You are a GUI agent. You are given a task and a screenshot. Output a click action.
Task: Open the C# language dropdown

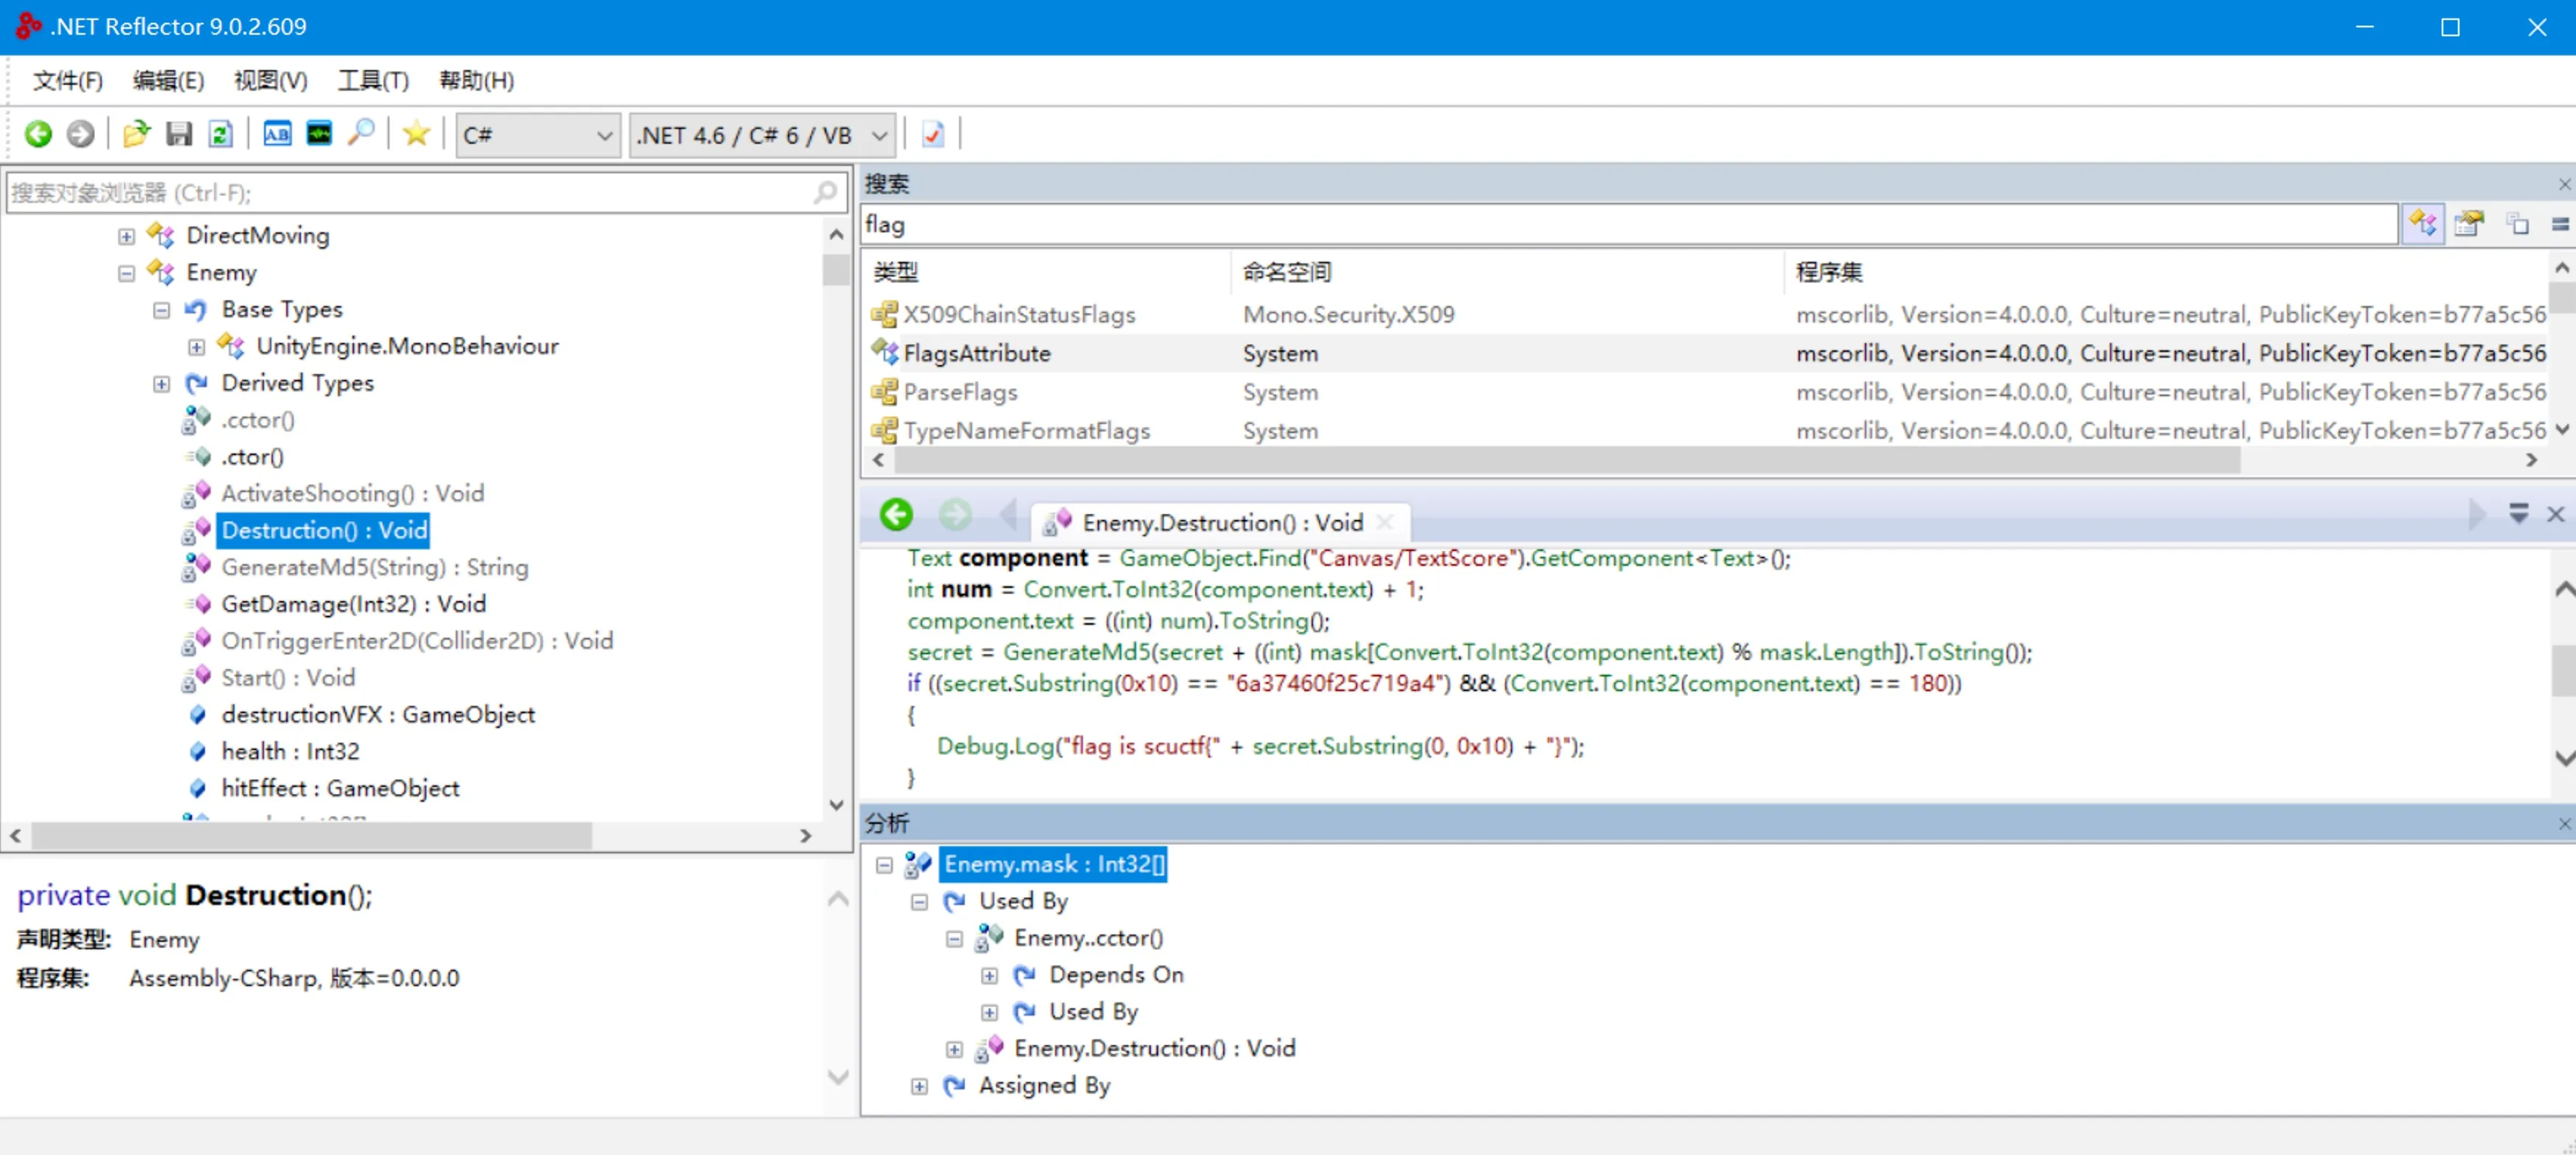pyautogui.click(x=537, y=135)
